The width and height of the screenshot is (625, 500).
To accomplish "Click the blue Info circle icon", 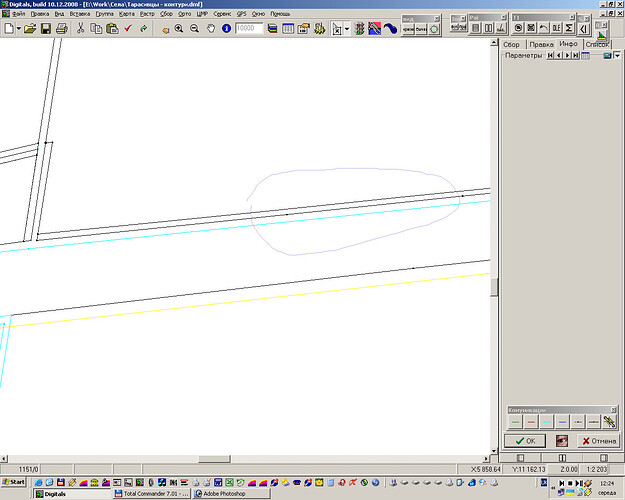I will [x=226, y=29].
